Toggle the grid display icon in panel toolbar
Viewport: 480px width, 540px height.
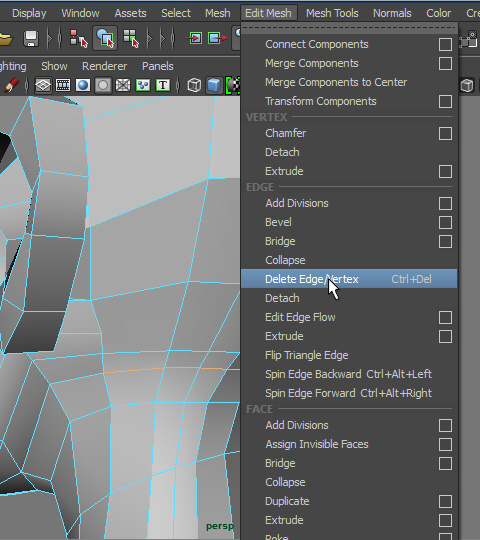pos(43,85)
